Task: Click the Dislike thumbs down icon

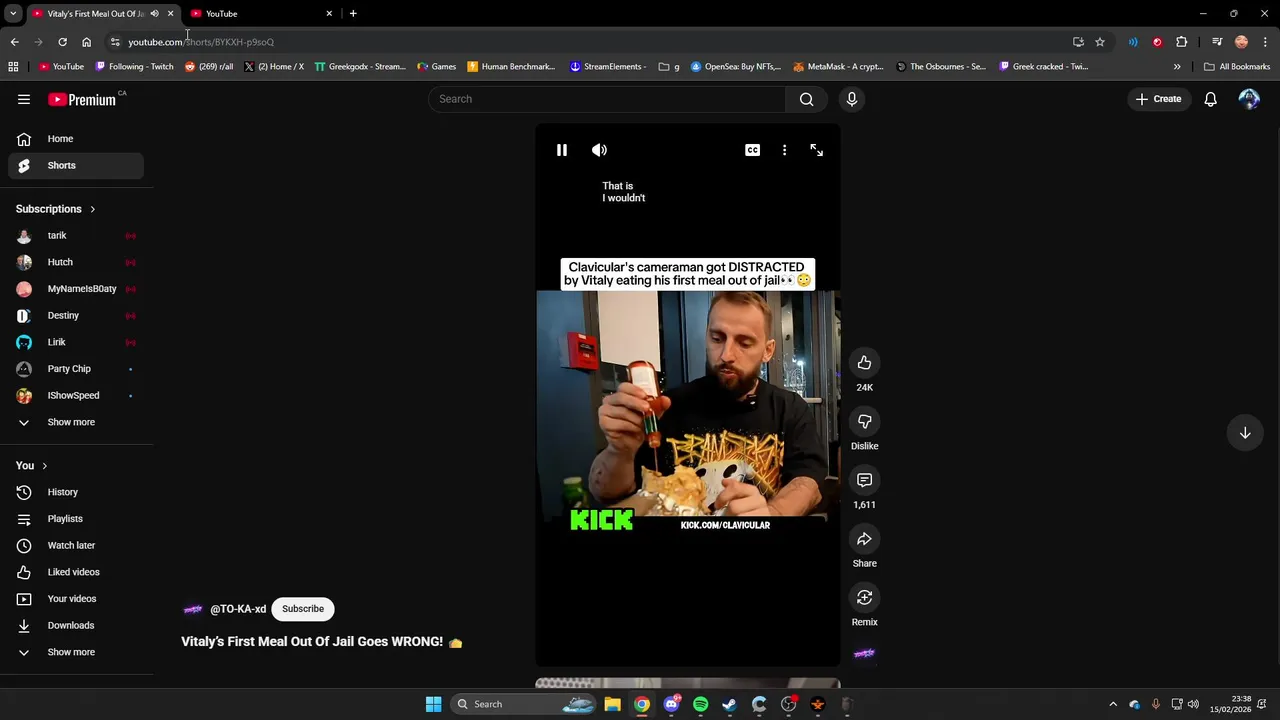Action: coord(865,421)
